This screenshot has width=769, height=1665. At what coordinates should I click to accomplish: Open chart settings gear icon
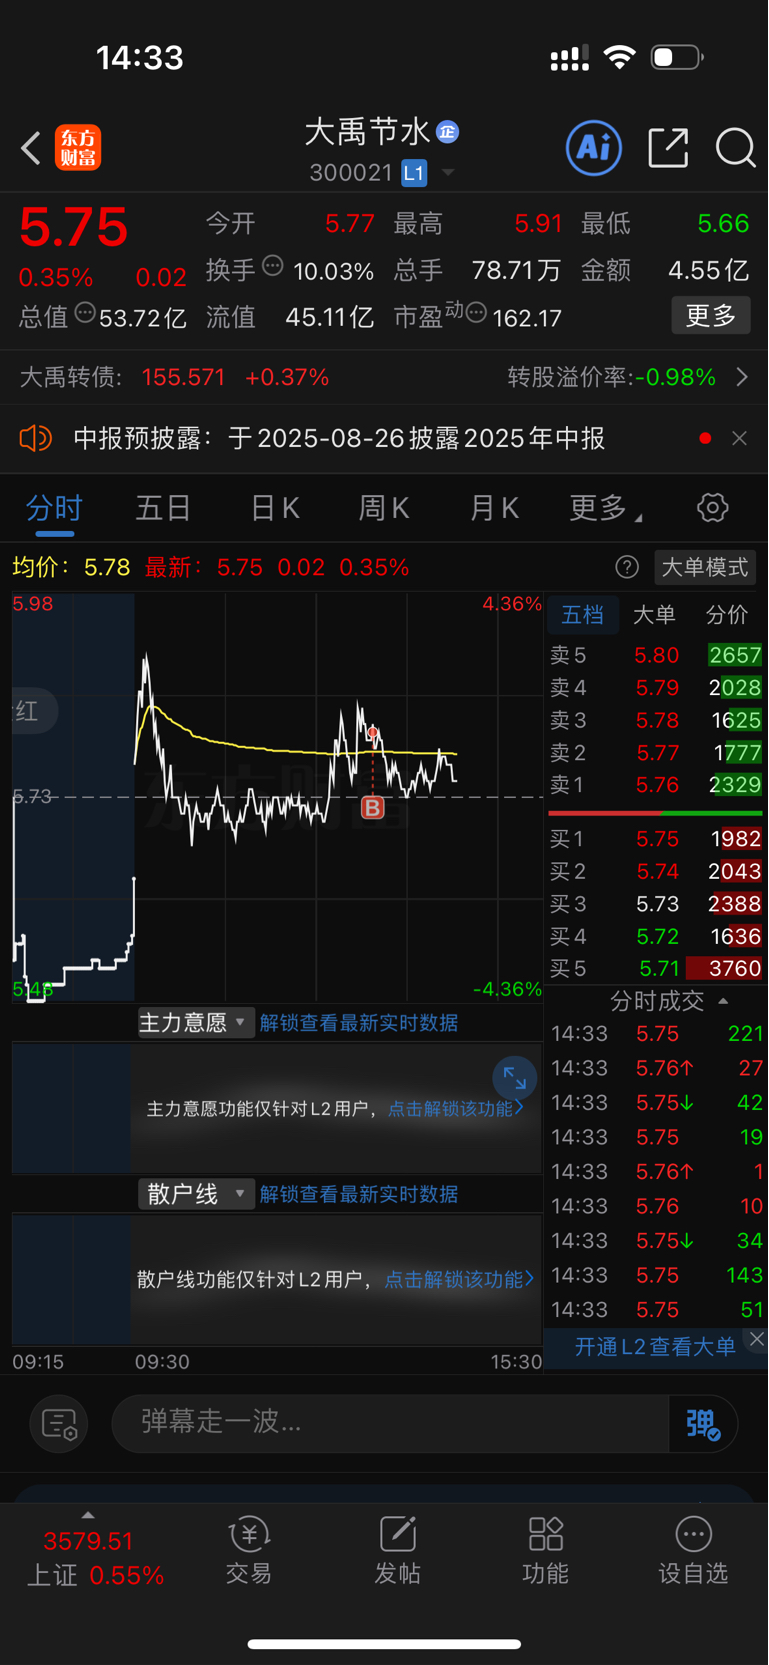click(x=713, y=508)
